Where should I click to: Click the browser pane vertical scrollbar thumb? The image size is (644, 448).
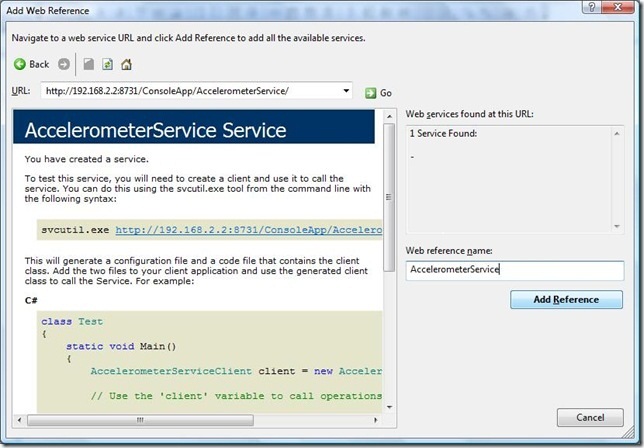point(389,197)
